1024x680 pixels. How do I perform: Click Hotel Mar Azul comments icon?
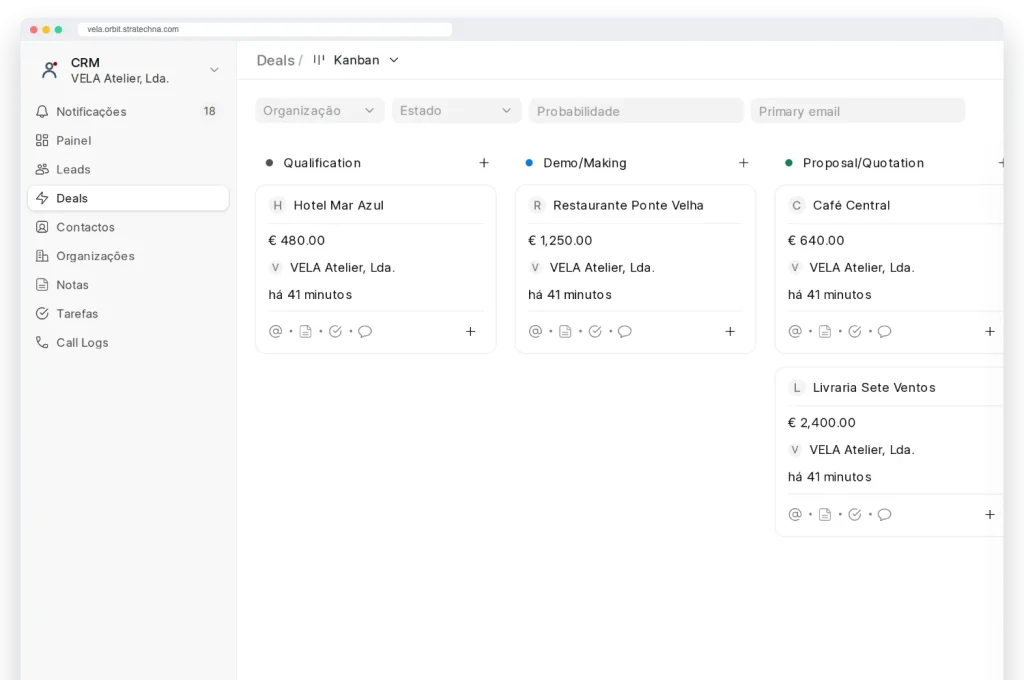[365, 331]
